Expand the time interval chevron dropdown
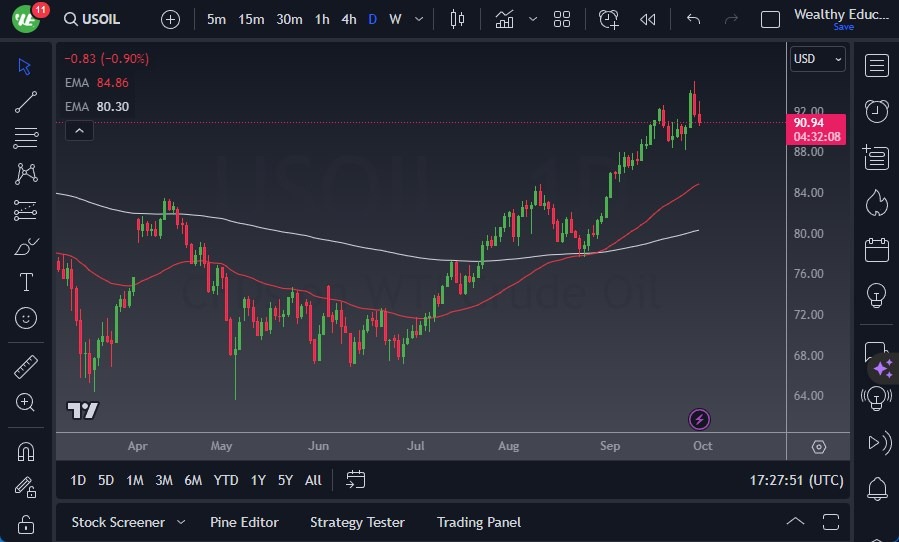899x542 pixels. coord(420,19)
